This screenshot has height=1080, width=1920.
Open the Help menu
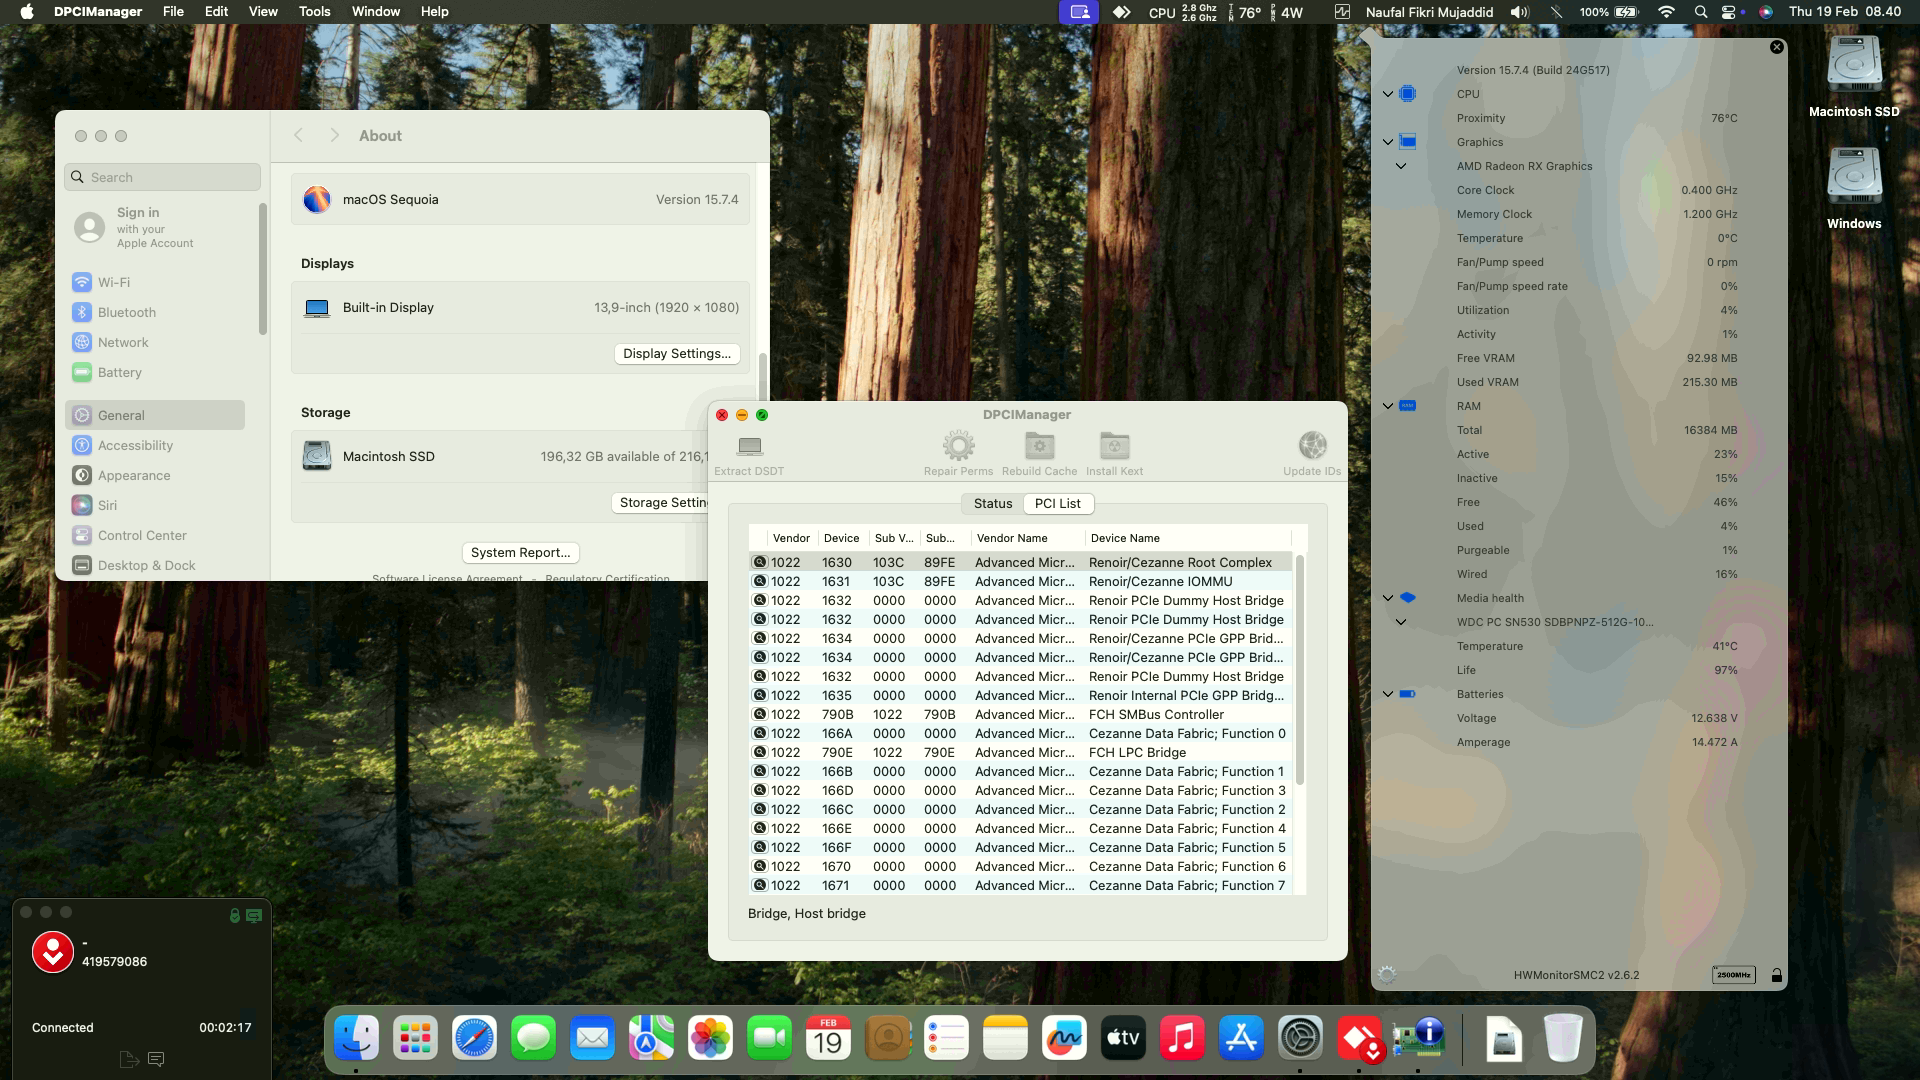tap(434, 12)
